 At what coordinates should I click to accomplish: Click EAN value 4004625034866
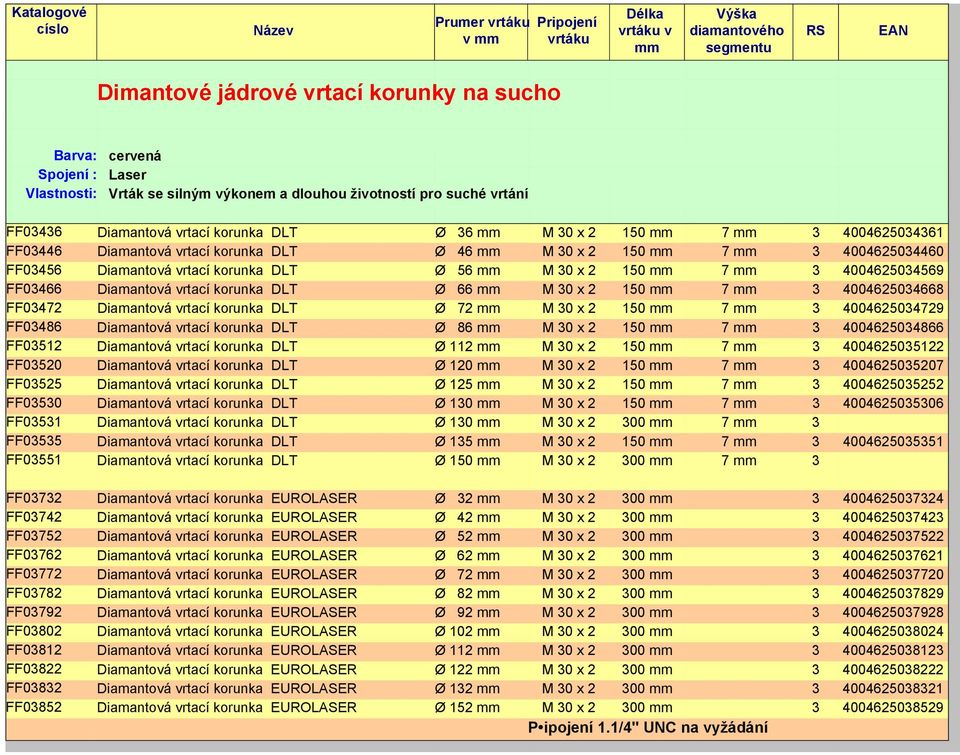pyautogui.click(x=893, y=328)
